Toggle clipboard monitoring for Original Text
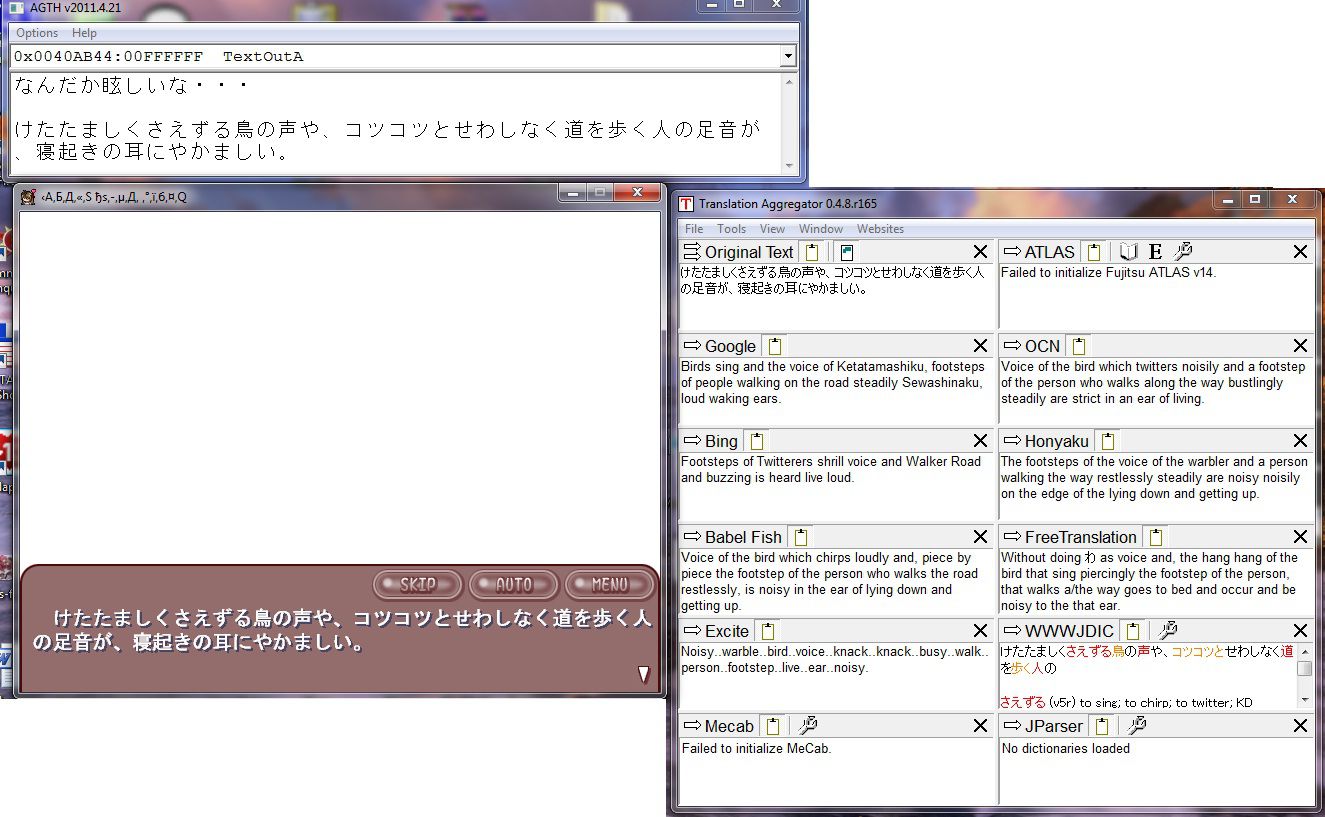The image size is (1325, 817). [812, 252]
